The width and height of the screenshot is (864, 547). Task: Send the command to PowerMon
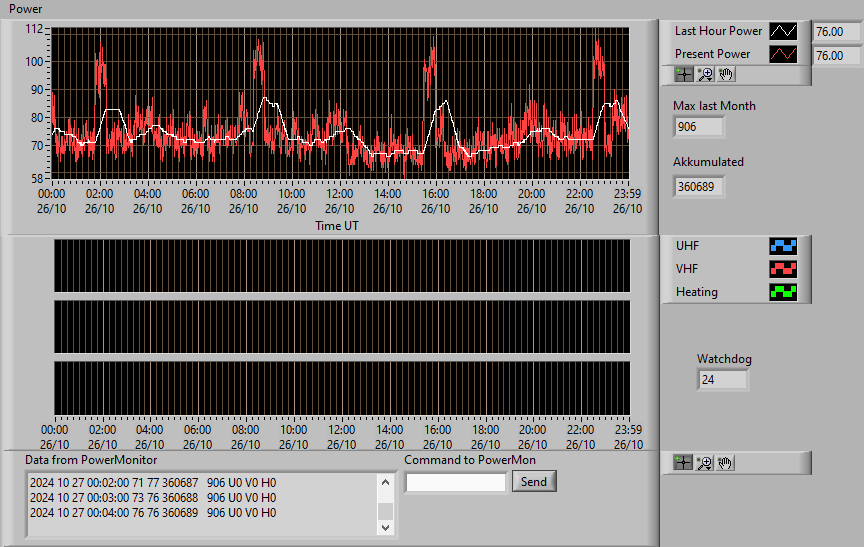(534, 481)
